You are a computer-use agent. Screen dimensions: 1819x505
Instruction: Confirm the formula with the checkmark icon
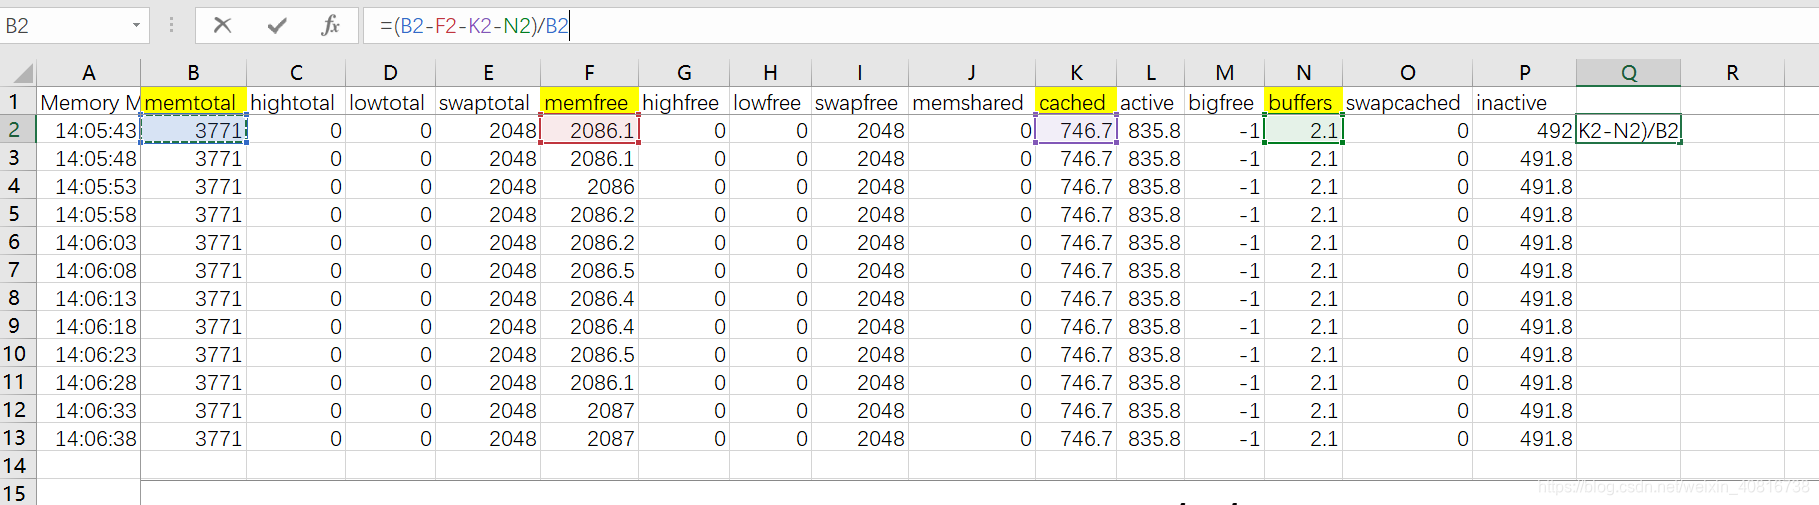pos(277,25)
